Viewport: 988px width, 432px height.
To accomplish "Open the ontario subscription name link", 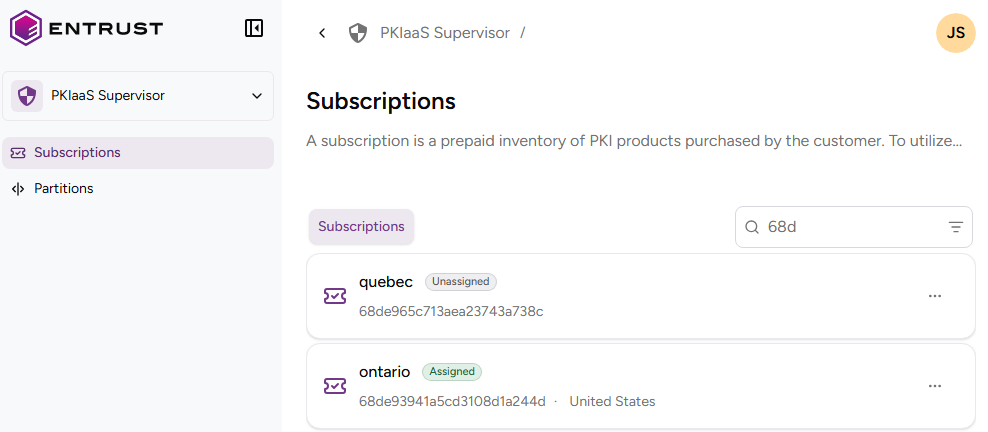I will click(385, 372).
